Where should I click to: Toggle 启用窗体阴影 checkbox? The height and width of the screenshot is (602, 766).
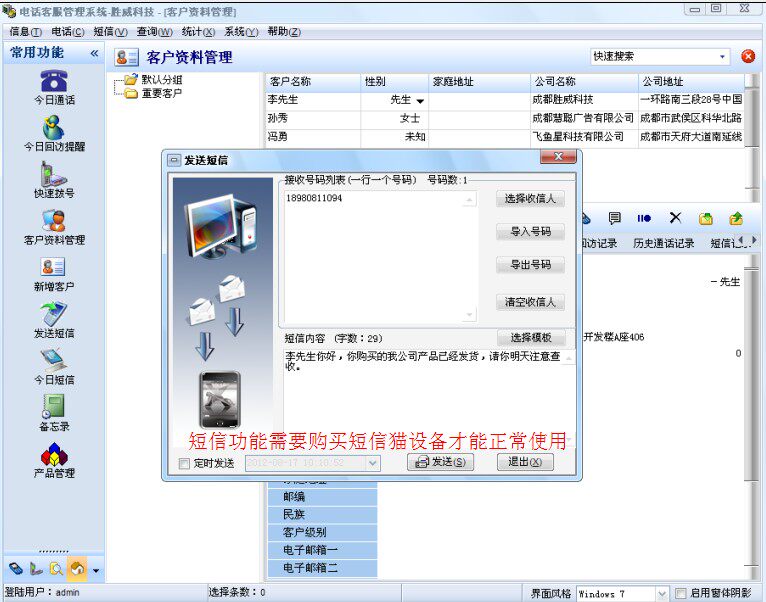click(x=681, y=593)
